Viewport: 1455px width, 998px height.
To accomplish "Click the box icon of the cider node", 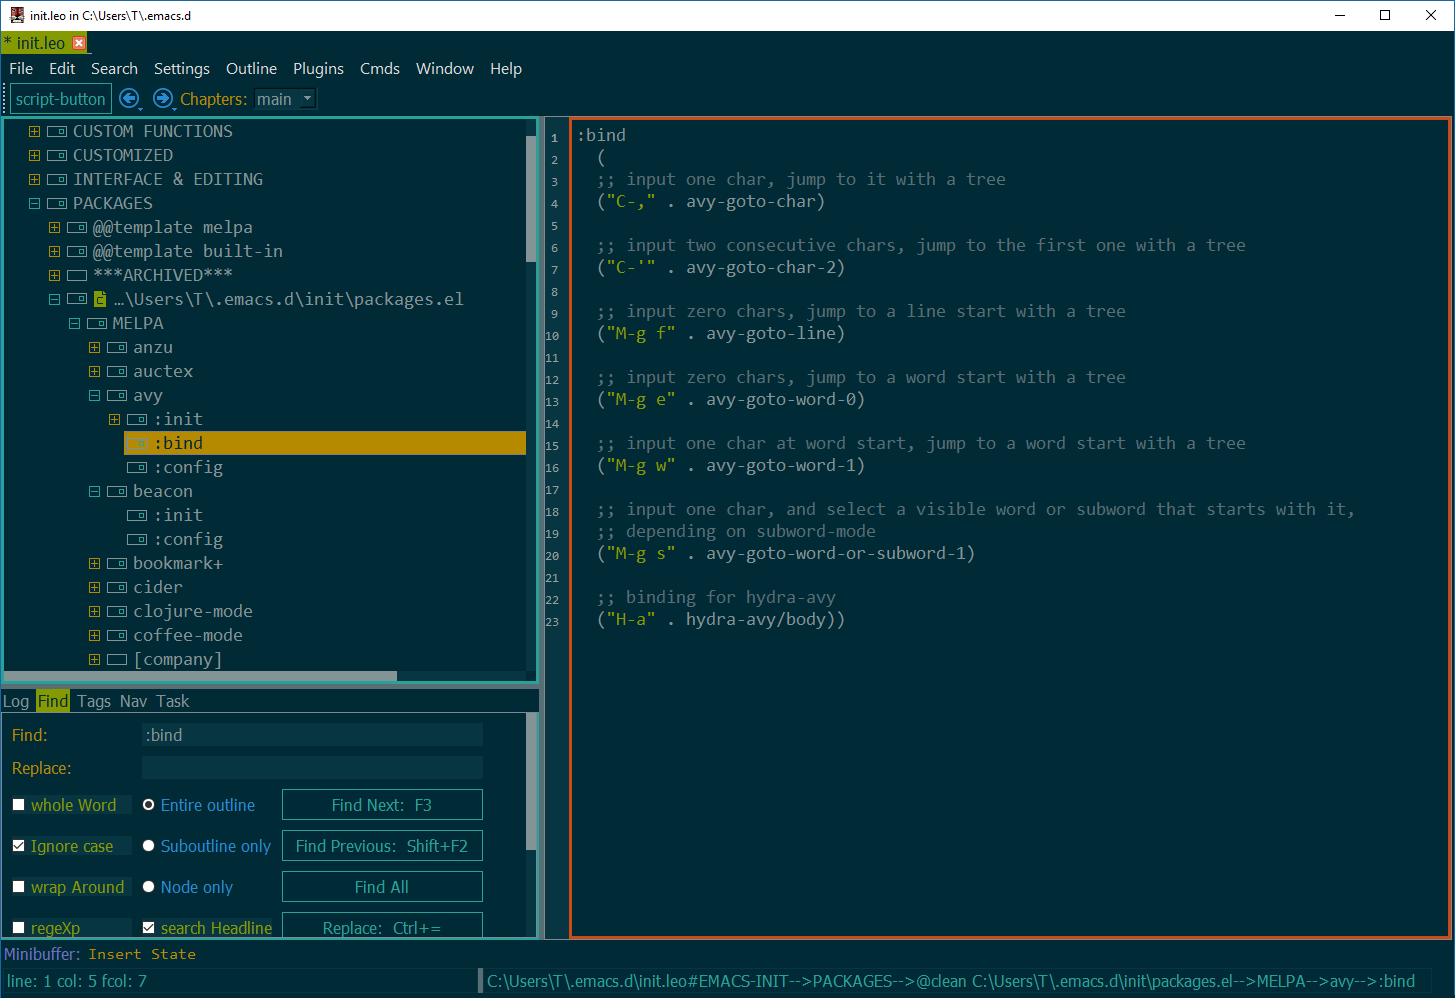I will point(117,588).
